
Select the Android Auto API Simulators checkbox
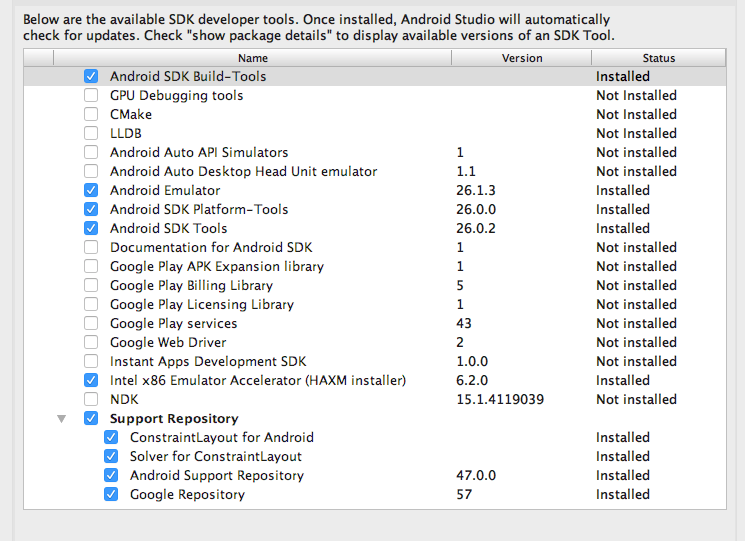[91, 153]
